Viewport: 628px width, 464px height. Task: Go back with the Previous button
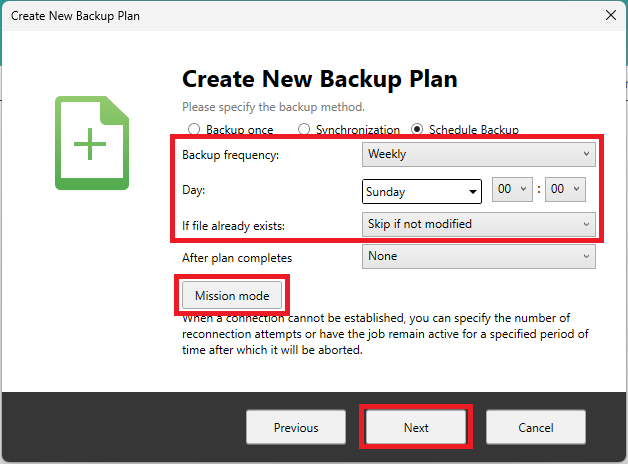[296, 427]
